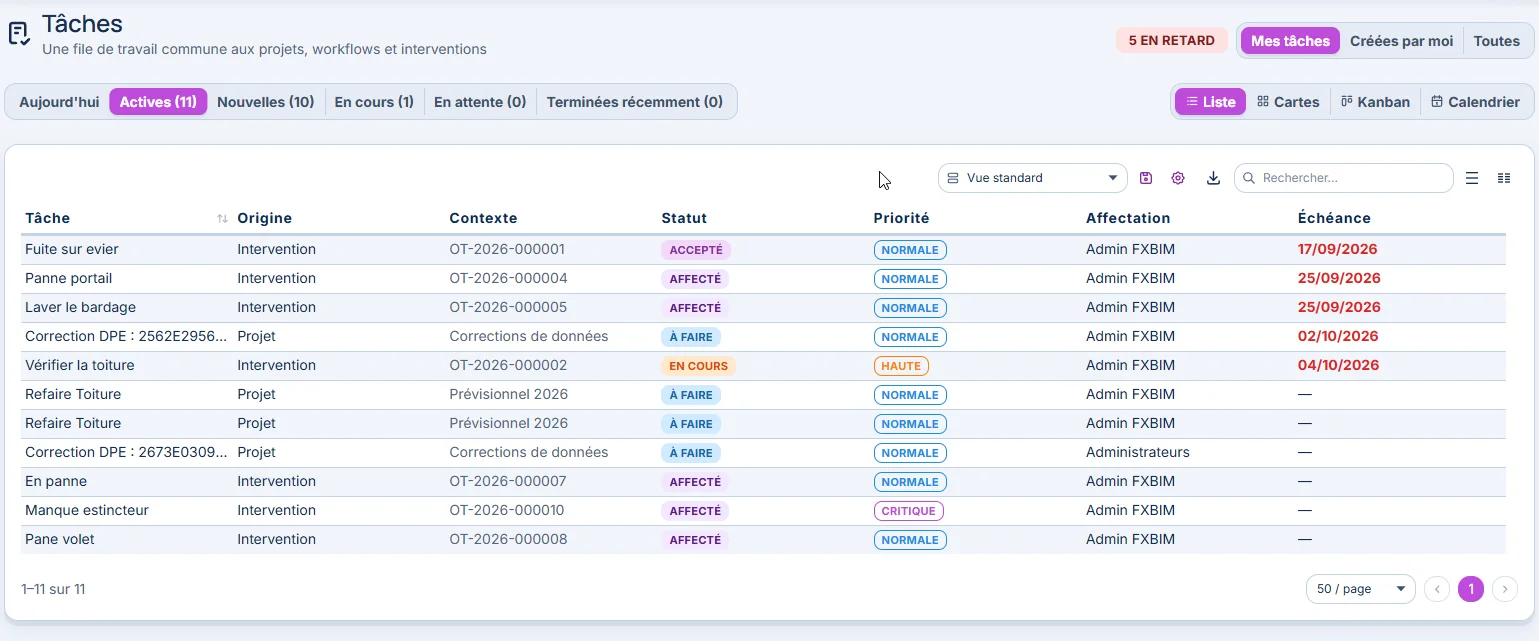Screen dimensions: 1539x641
Task: Select the Aujourd'hui filter tab
Action: point(59,102)
